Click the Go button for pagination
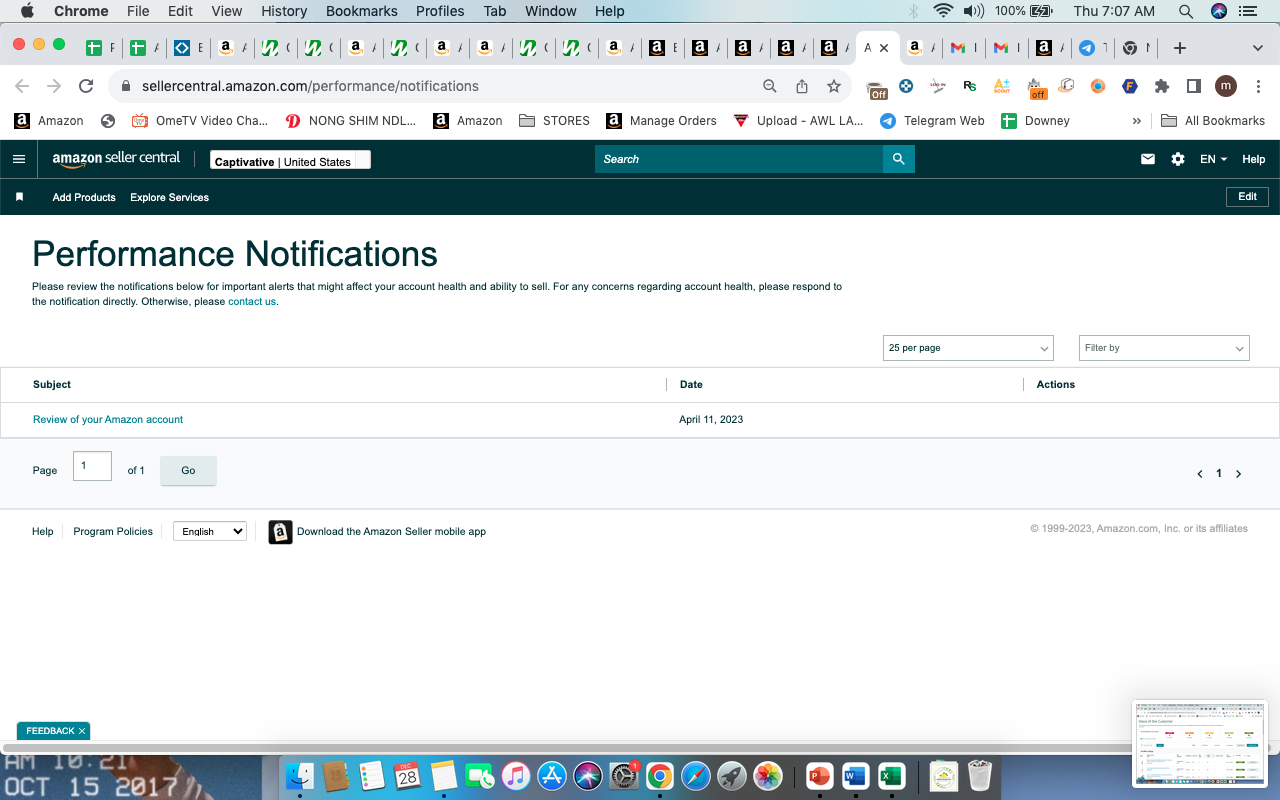The height and width of the screenshot is (800, 1280). pos(188,470)
